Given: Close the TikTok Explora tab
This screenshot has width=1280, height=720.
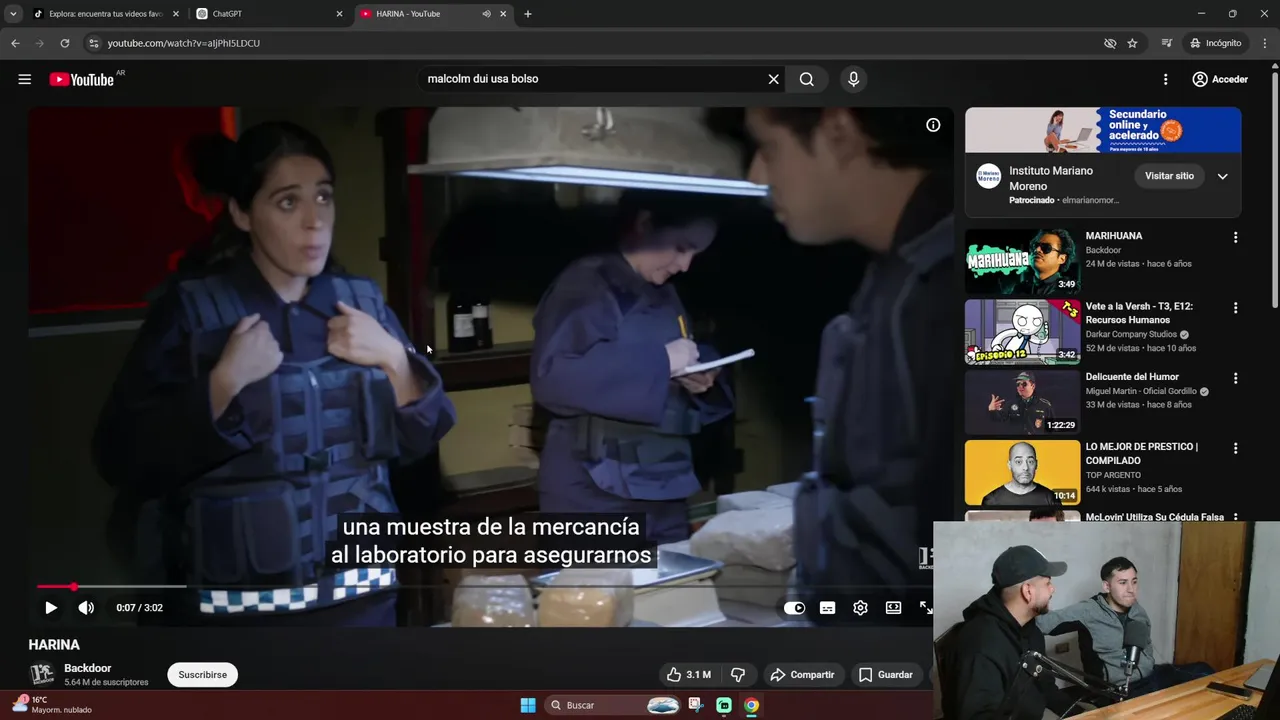Looking at the screenshot, I should 176,14.
